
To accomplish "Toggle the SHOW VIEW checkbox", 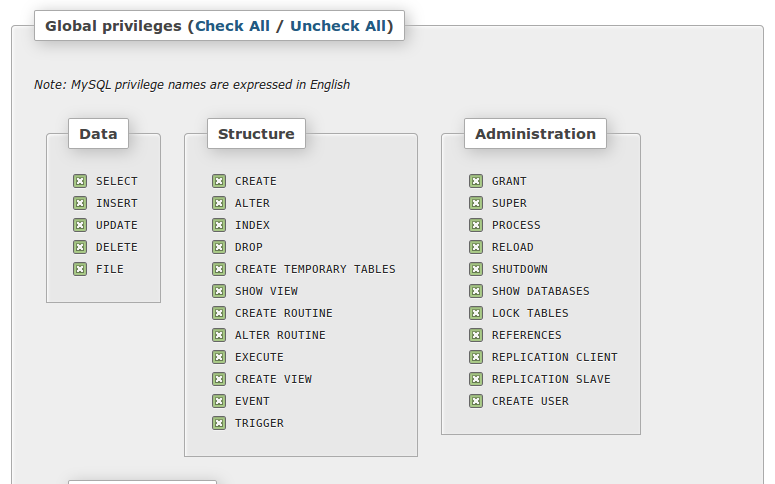I will click(219, 291).
